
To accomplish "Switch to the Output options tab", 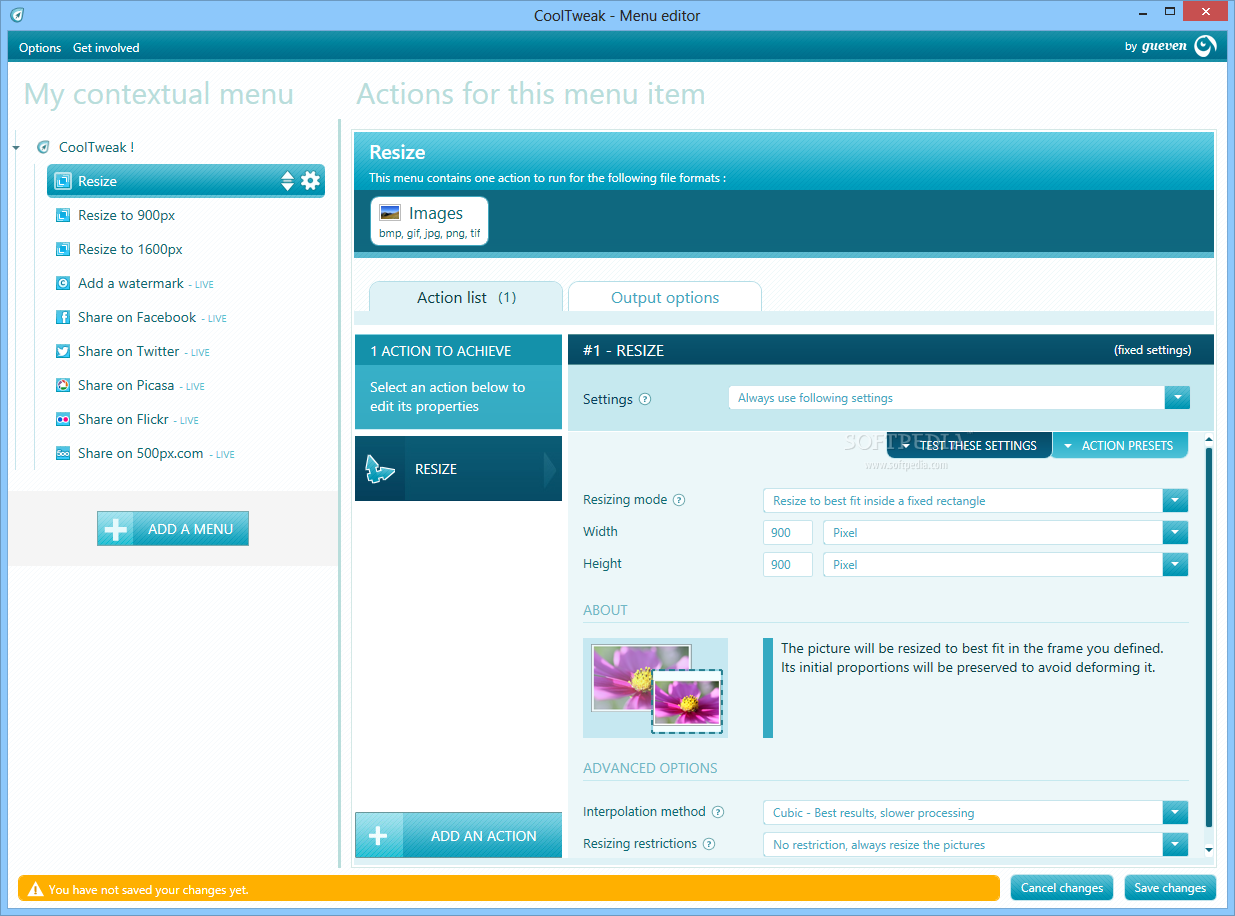I will (665, 297).
